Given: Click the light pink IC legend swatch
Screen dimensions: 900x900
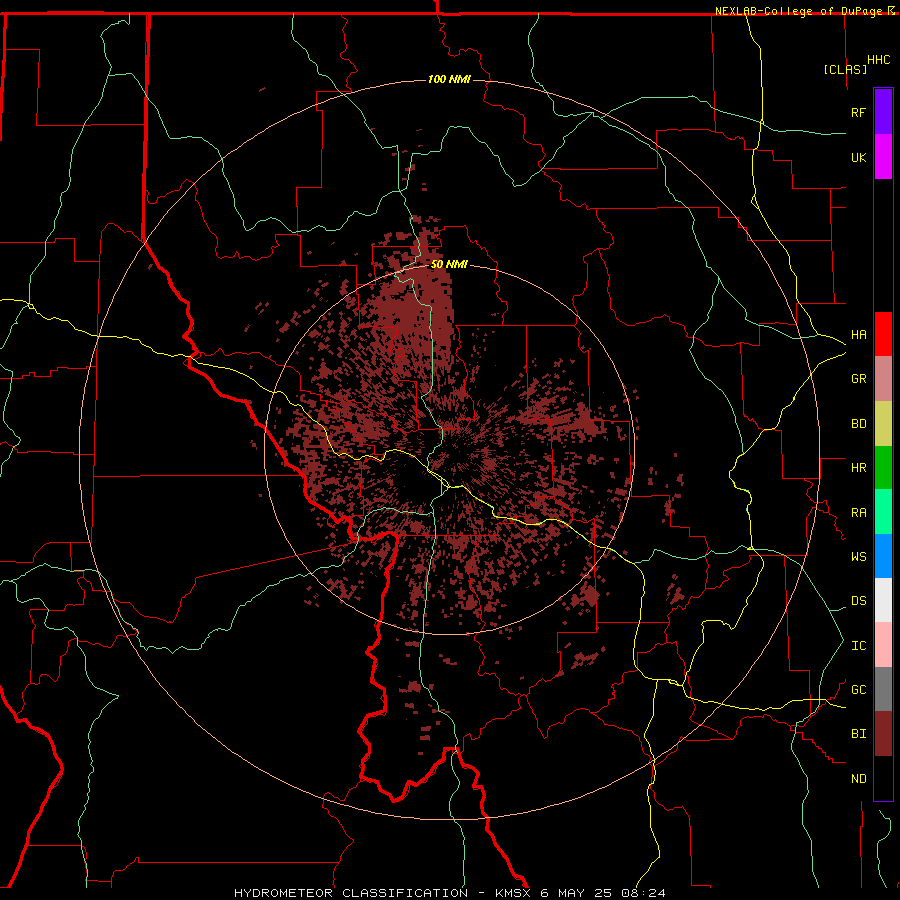Looking at the screenshot, I should pos(883,645).
